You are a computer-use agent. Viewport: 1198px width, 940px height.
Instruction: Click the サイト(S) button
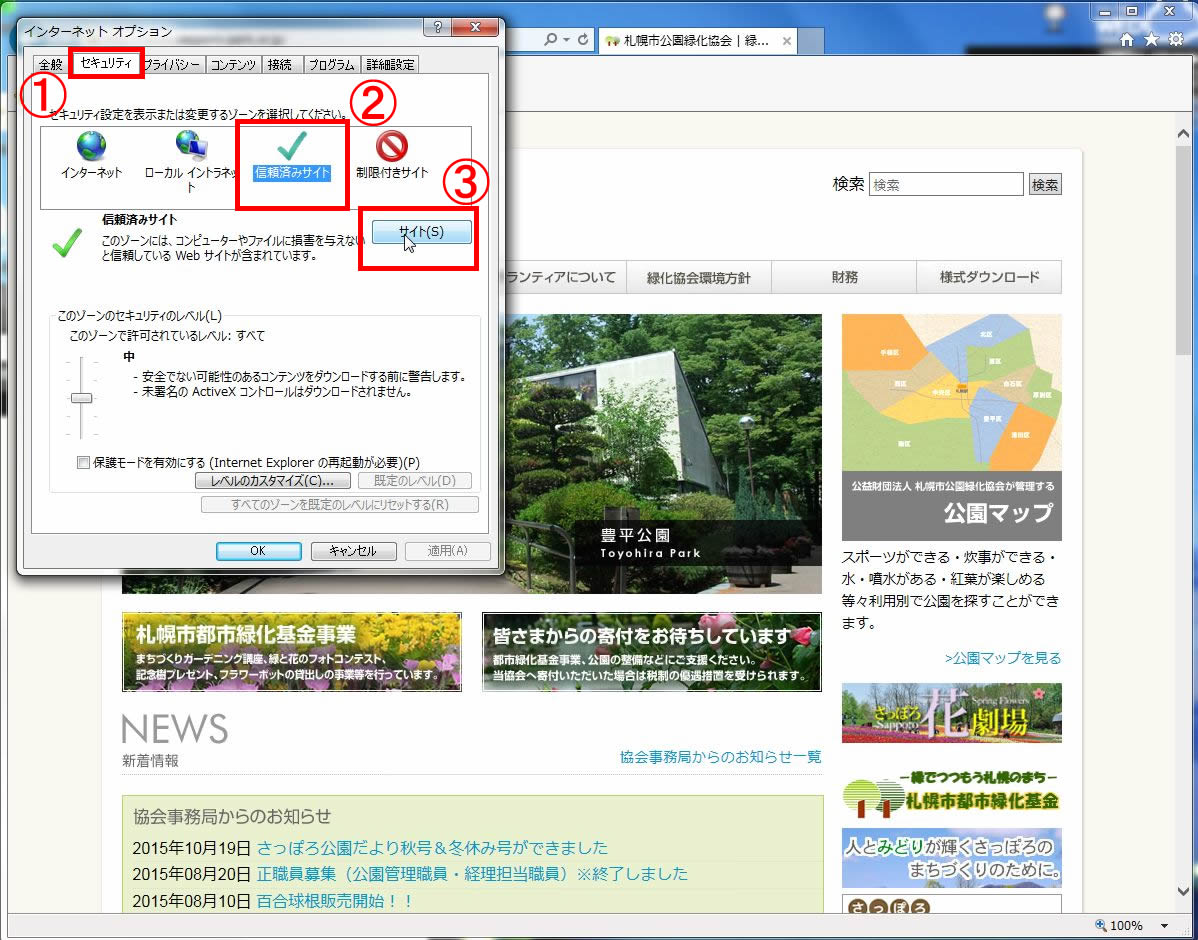(418, 231)
